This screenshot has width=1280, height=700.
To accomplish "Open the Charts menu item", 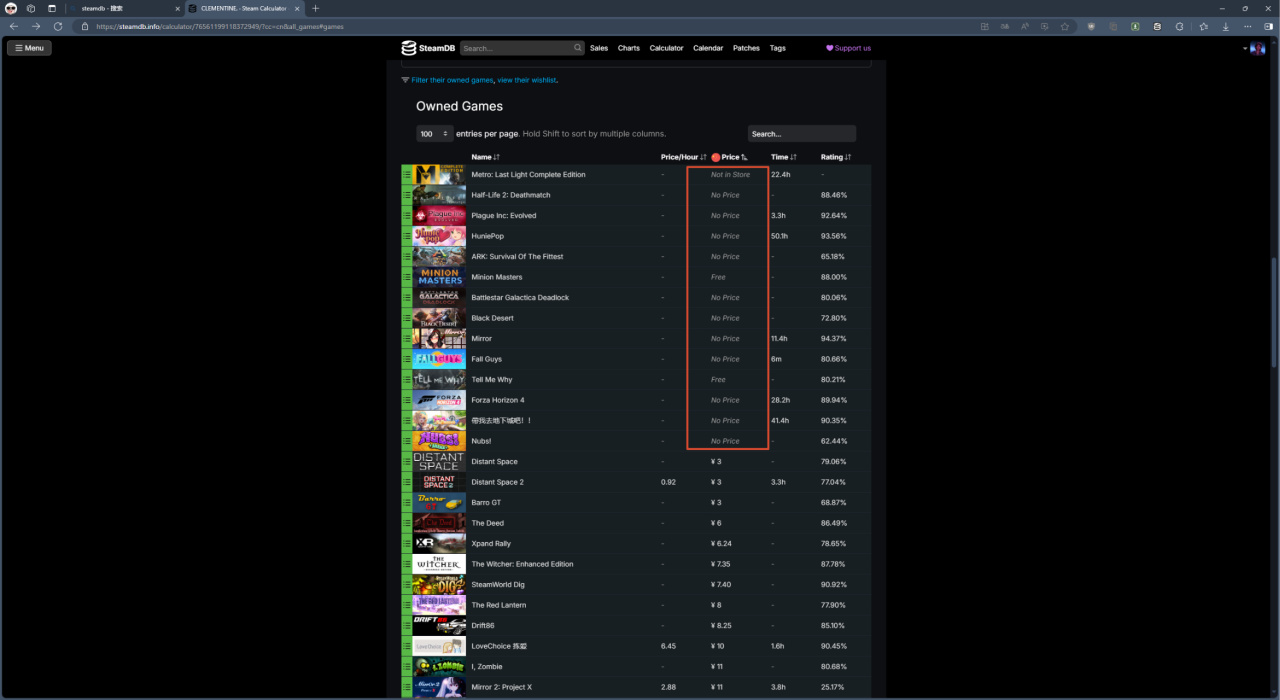I will pos(629,48).
